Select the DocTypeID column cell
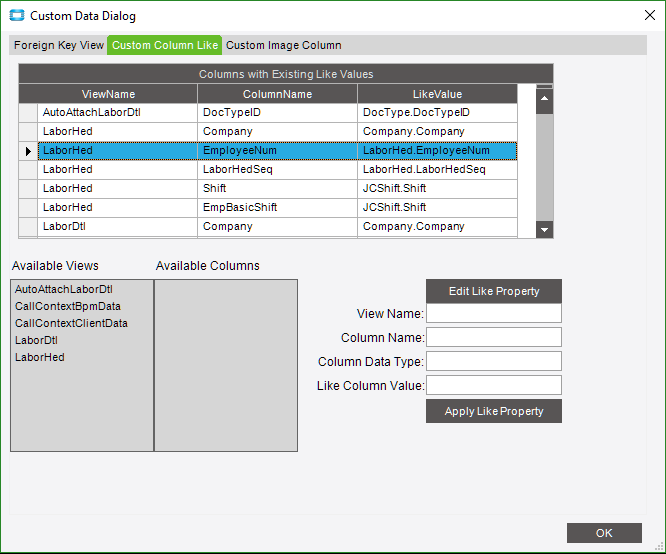 coord(277,113)
